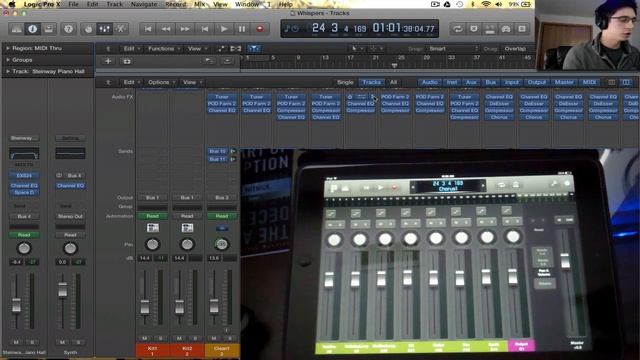The image size is (640, 360).
Task: Open the File menu
Action: click(73, 4)
